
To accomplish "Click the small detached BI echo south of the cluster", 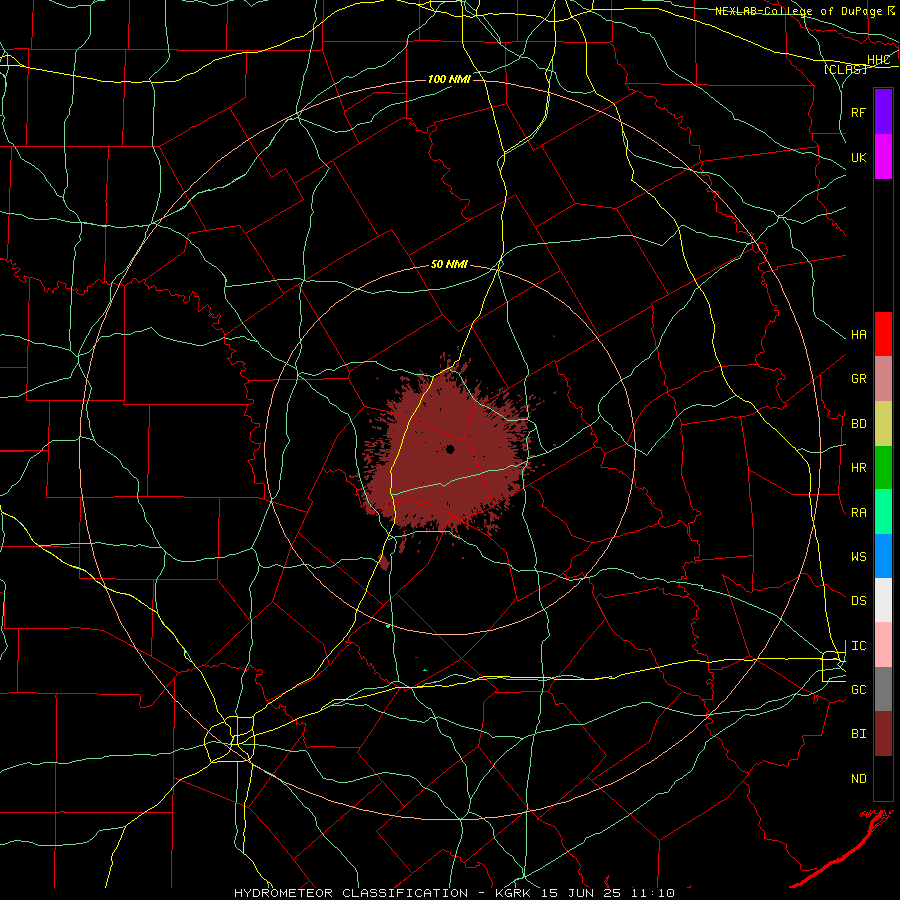I will point(385,562).
